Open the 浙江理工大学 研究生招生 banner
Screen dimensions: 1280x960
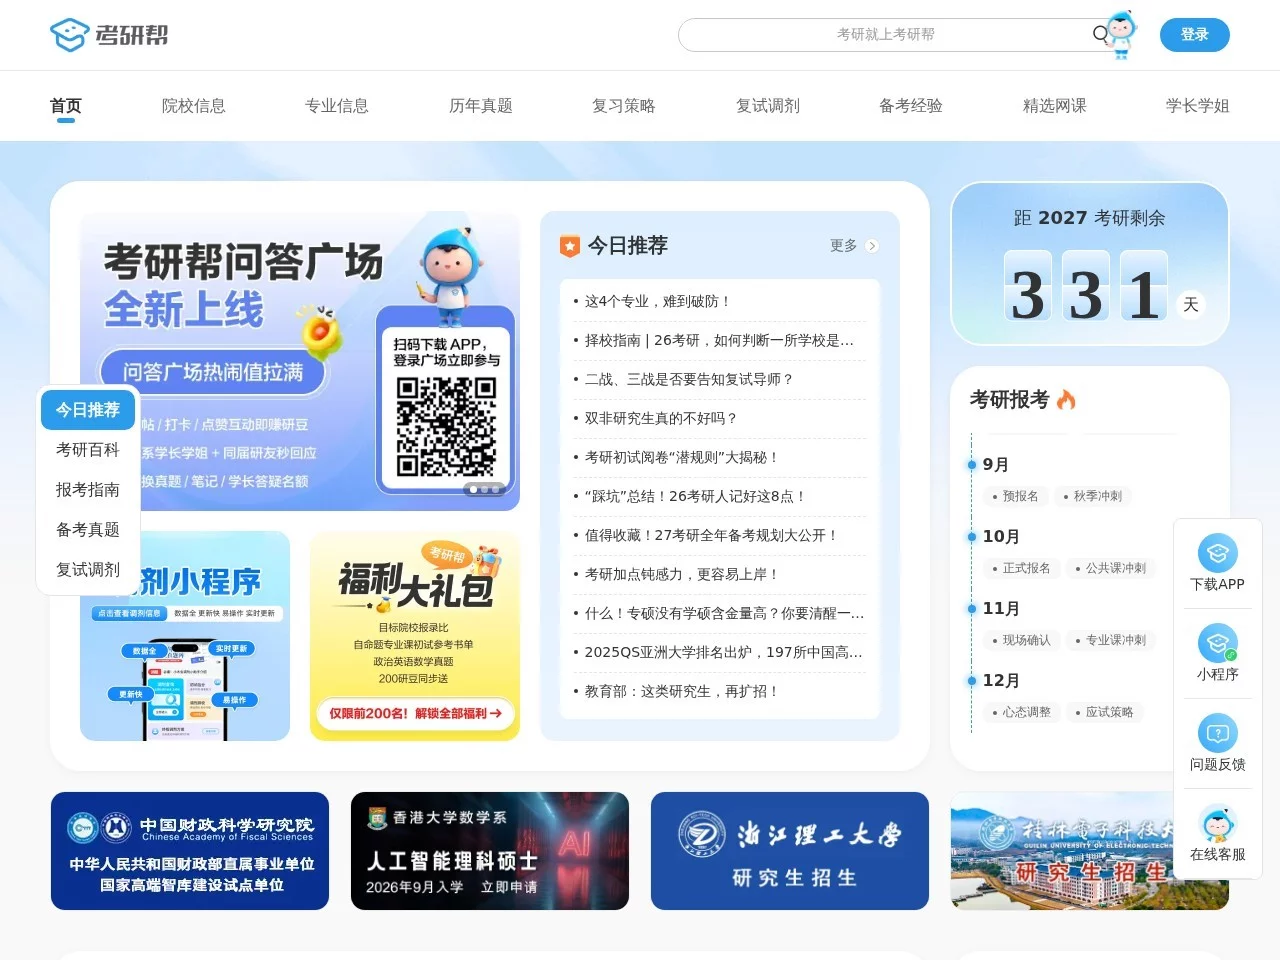point(790,851)
